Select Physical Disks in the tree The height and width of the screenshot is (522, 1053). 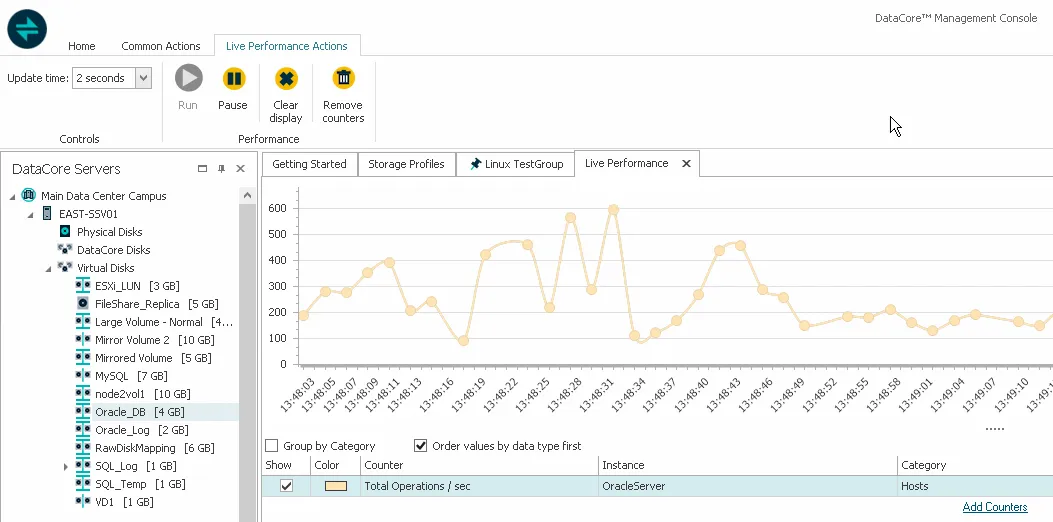tap(109, 232)
